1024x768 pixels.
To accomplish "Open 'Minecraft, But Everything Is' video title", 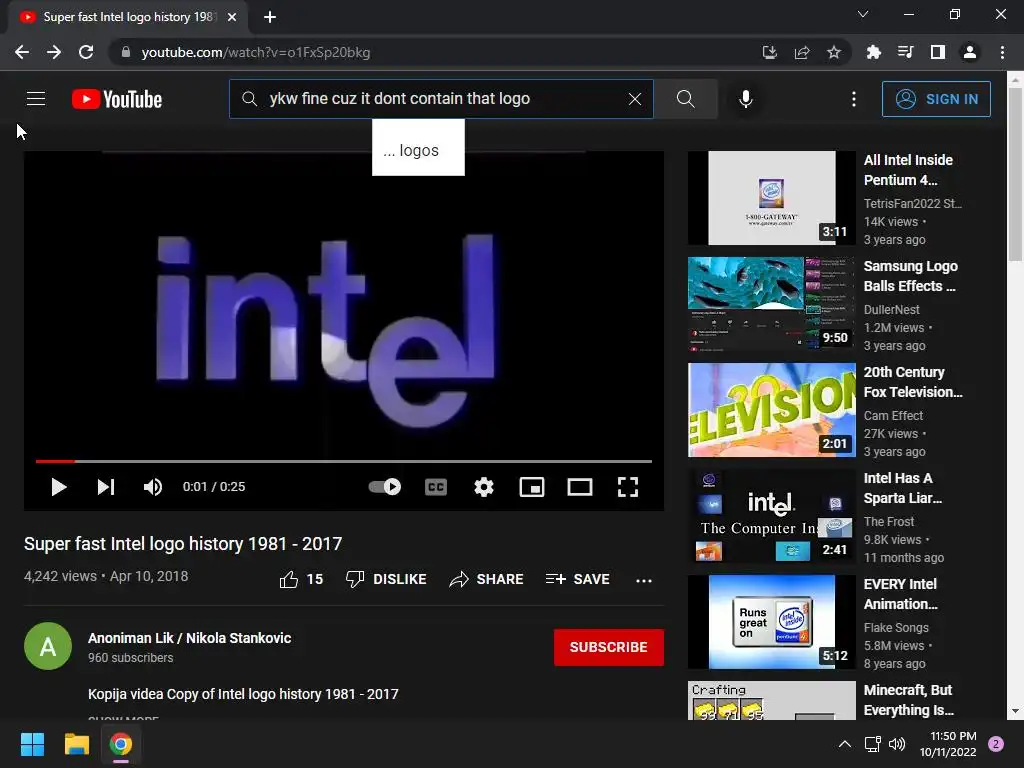I will (x=908, y=700).
